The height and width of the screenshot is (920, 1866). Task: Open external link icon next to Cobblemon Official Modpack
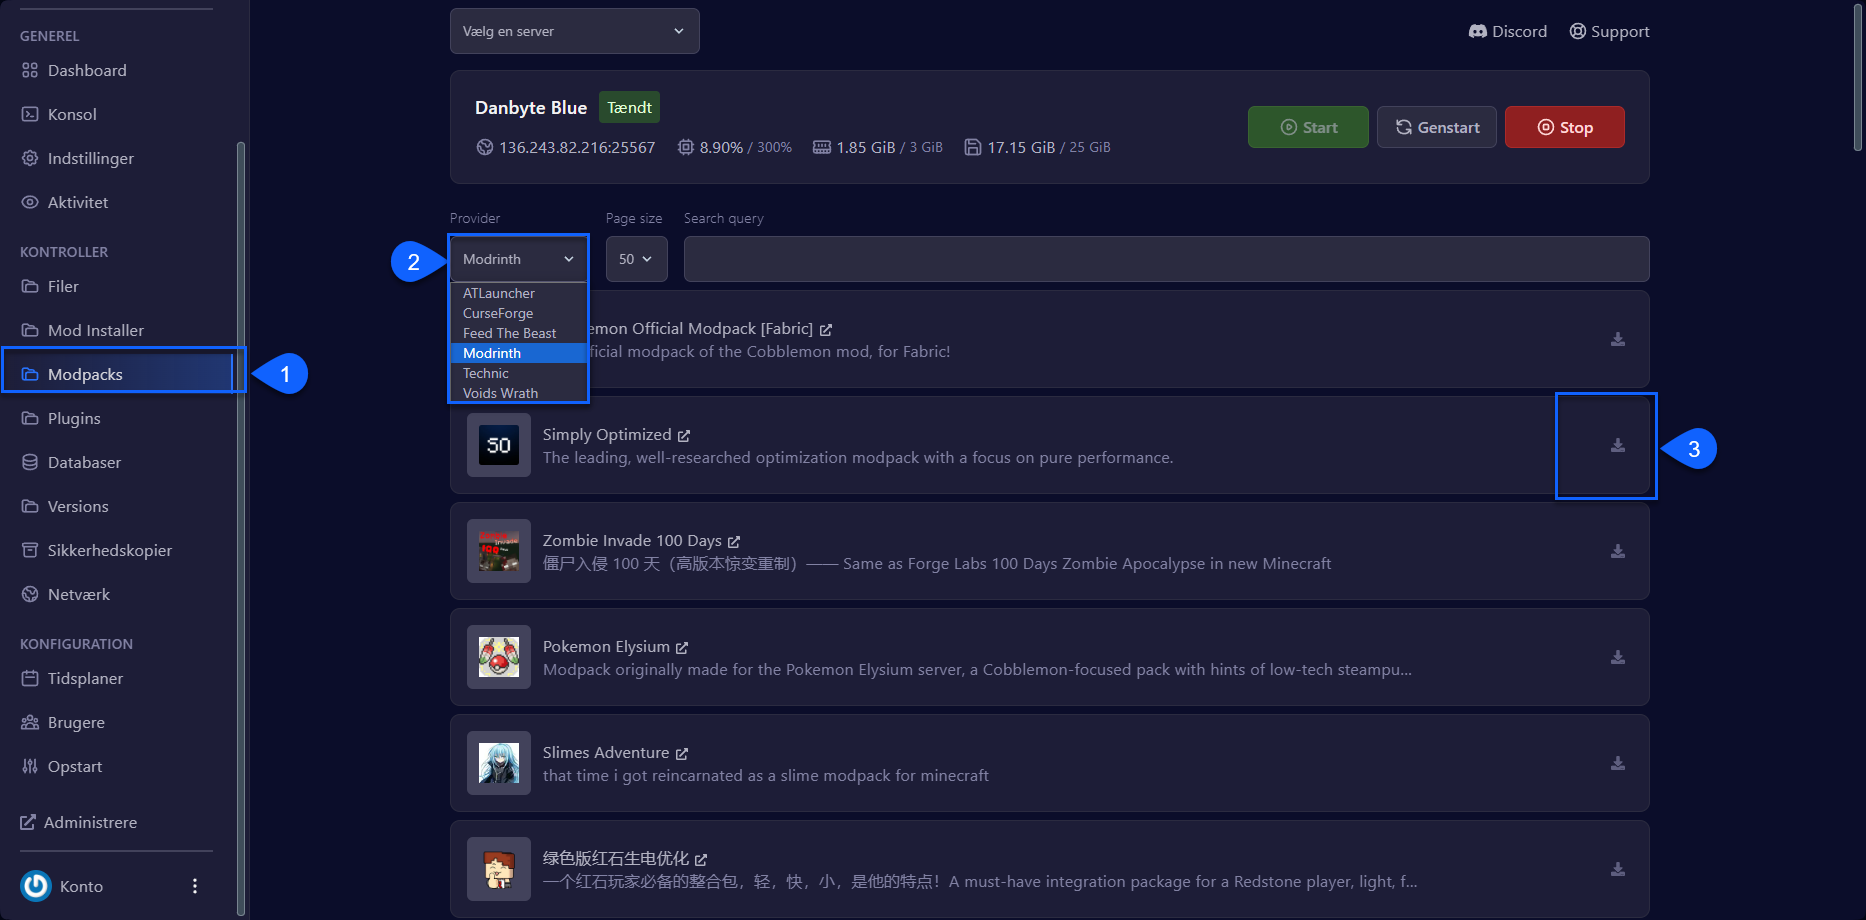826,330
